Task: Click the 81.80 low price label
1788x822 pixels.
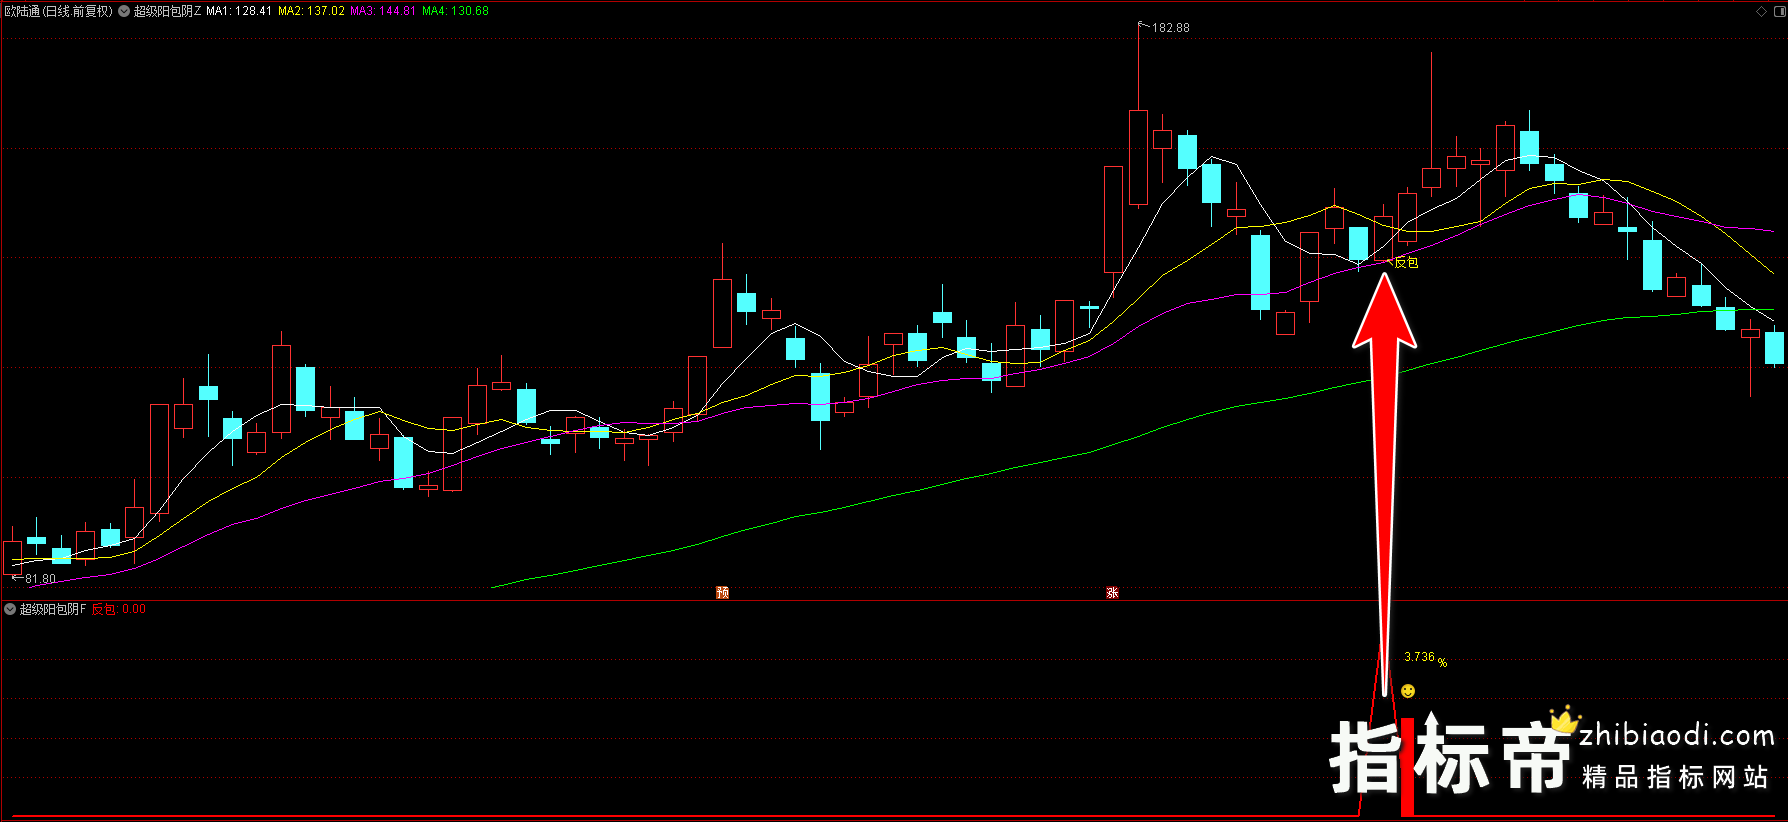Action: click(41, 579)
